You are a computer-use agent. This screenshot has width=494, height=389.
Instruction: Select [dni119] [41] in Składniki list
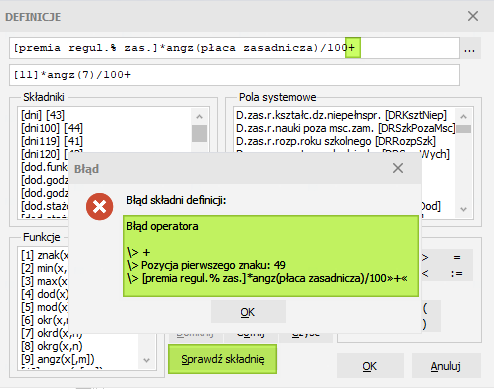[52, 141]
